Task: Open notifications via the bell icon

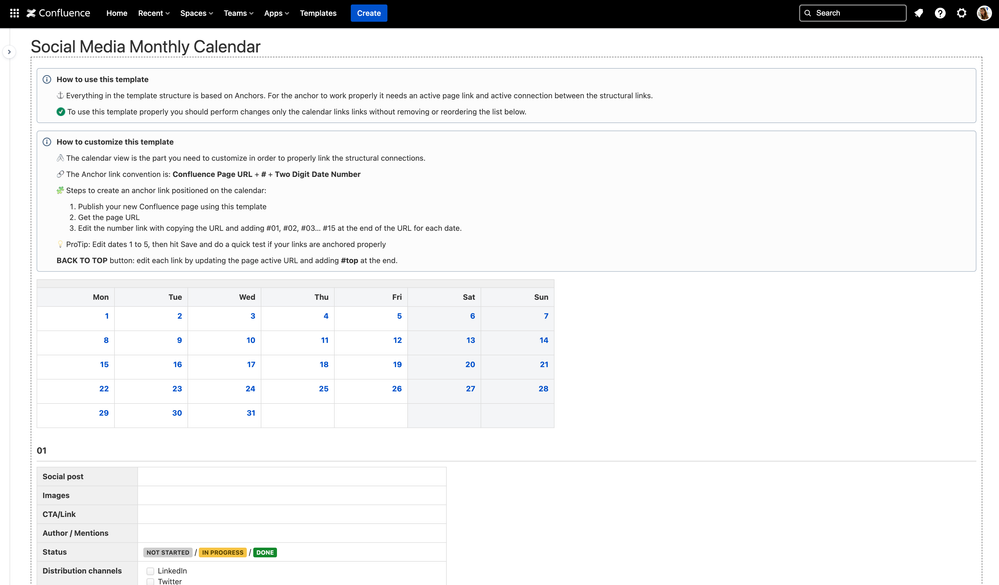Action: point(918,13)
